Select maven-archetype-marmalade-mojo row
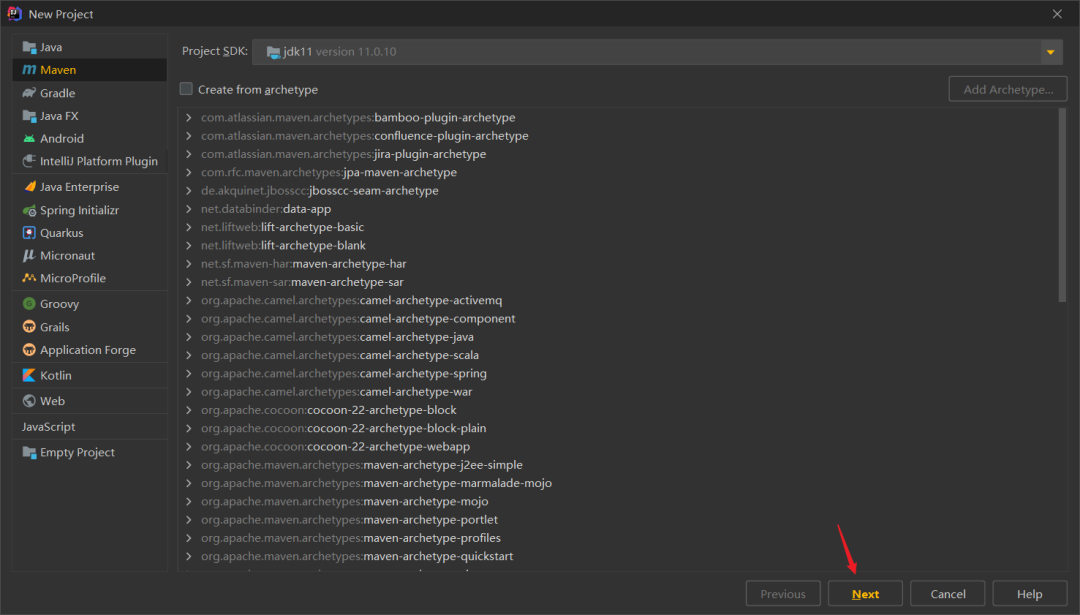Image resolution: width=1080 pixels, height=615 pixels. [619, 483]
